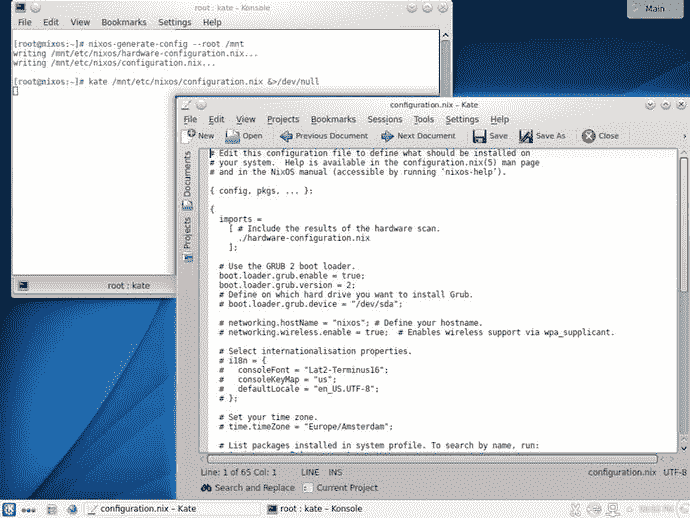The height and width of the screenshot is (518, 690).
Task: Click the file manager icon in the bottom panel
Action: 52,510
